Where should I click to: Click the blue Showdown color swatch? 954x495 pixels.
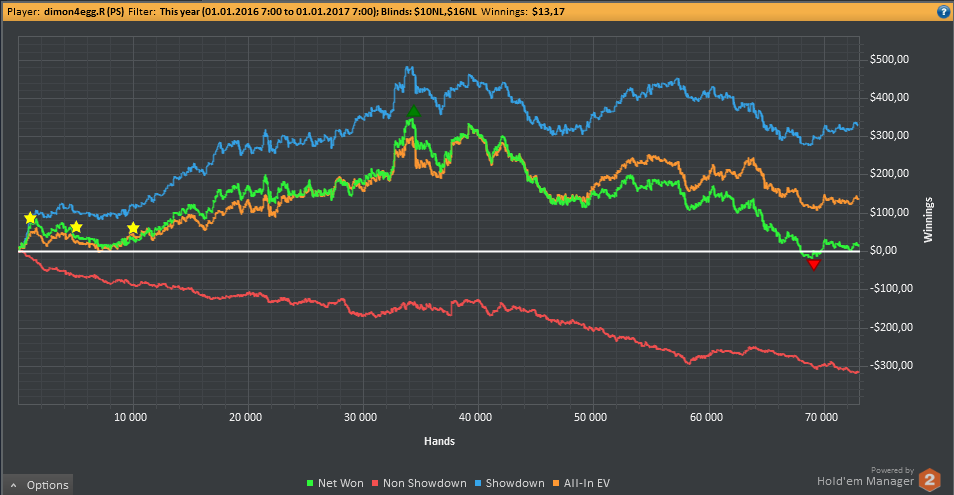coord(478,483)
